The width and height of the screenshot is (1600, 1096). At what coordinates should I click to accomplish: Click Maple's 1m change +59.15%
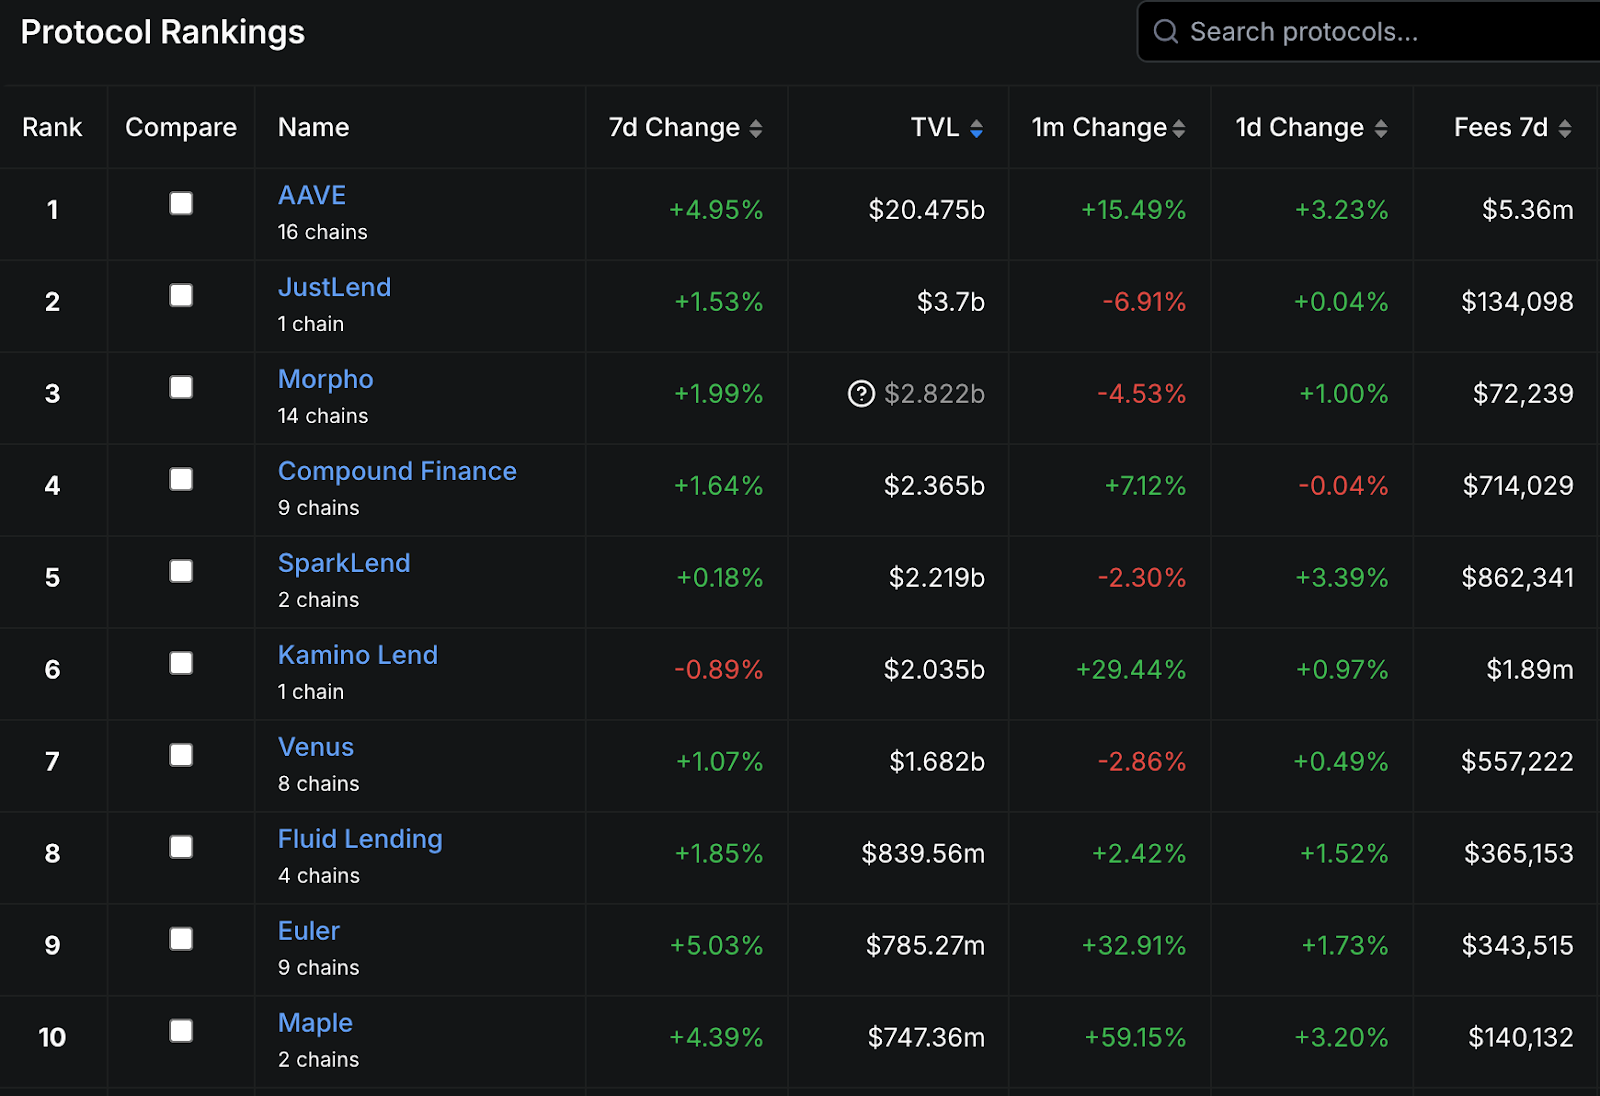coord(1135,1038)
